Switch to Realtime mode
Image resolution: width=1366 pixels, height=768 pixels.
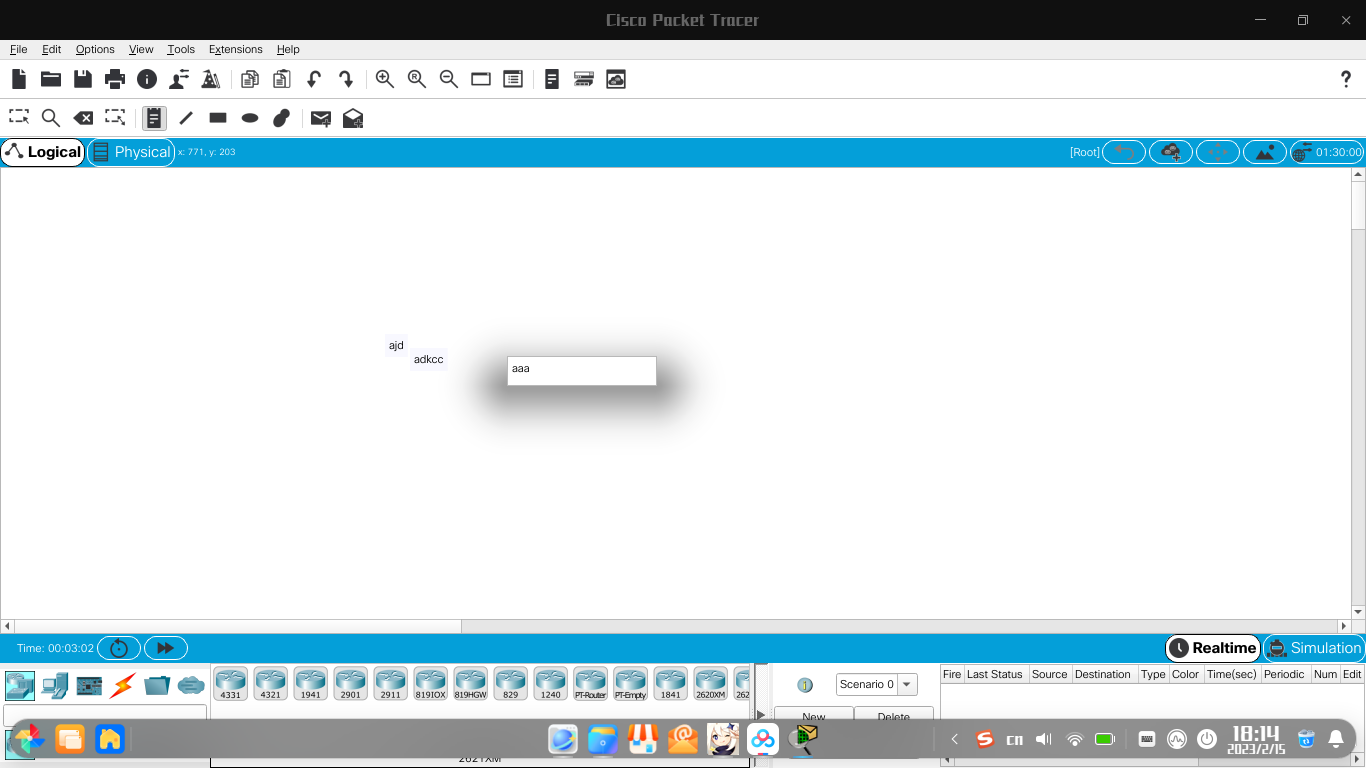tap(1211, 648)
